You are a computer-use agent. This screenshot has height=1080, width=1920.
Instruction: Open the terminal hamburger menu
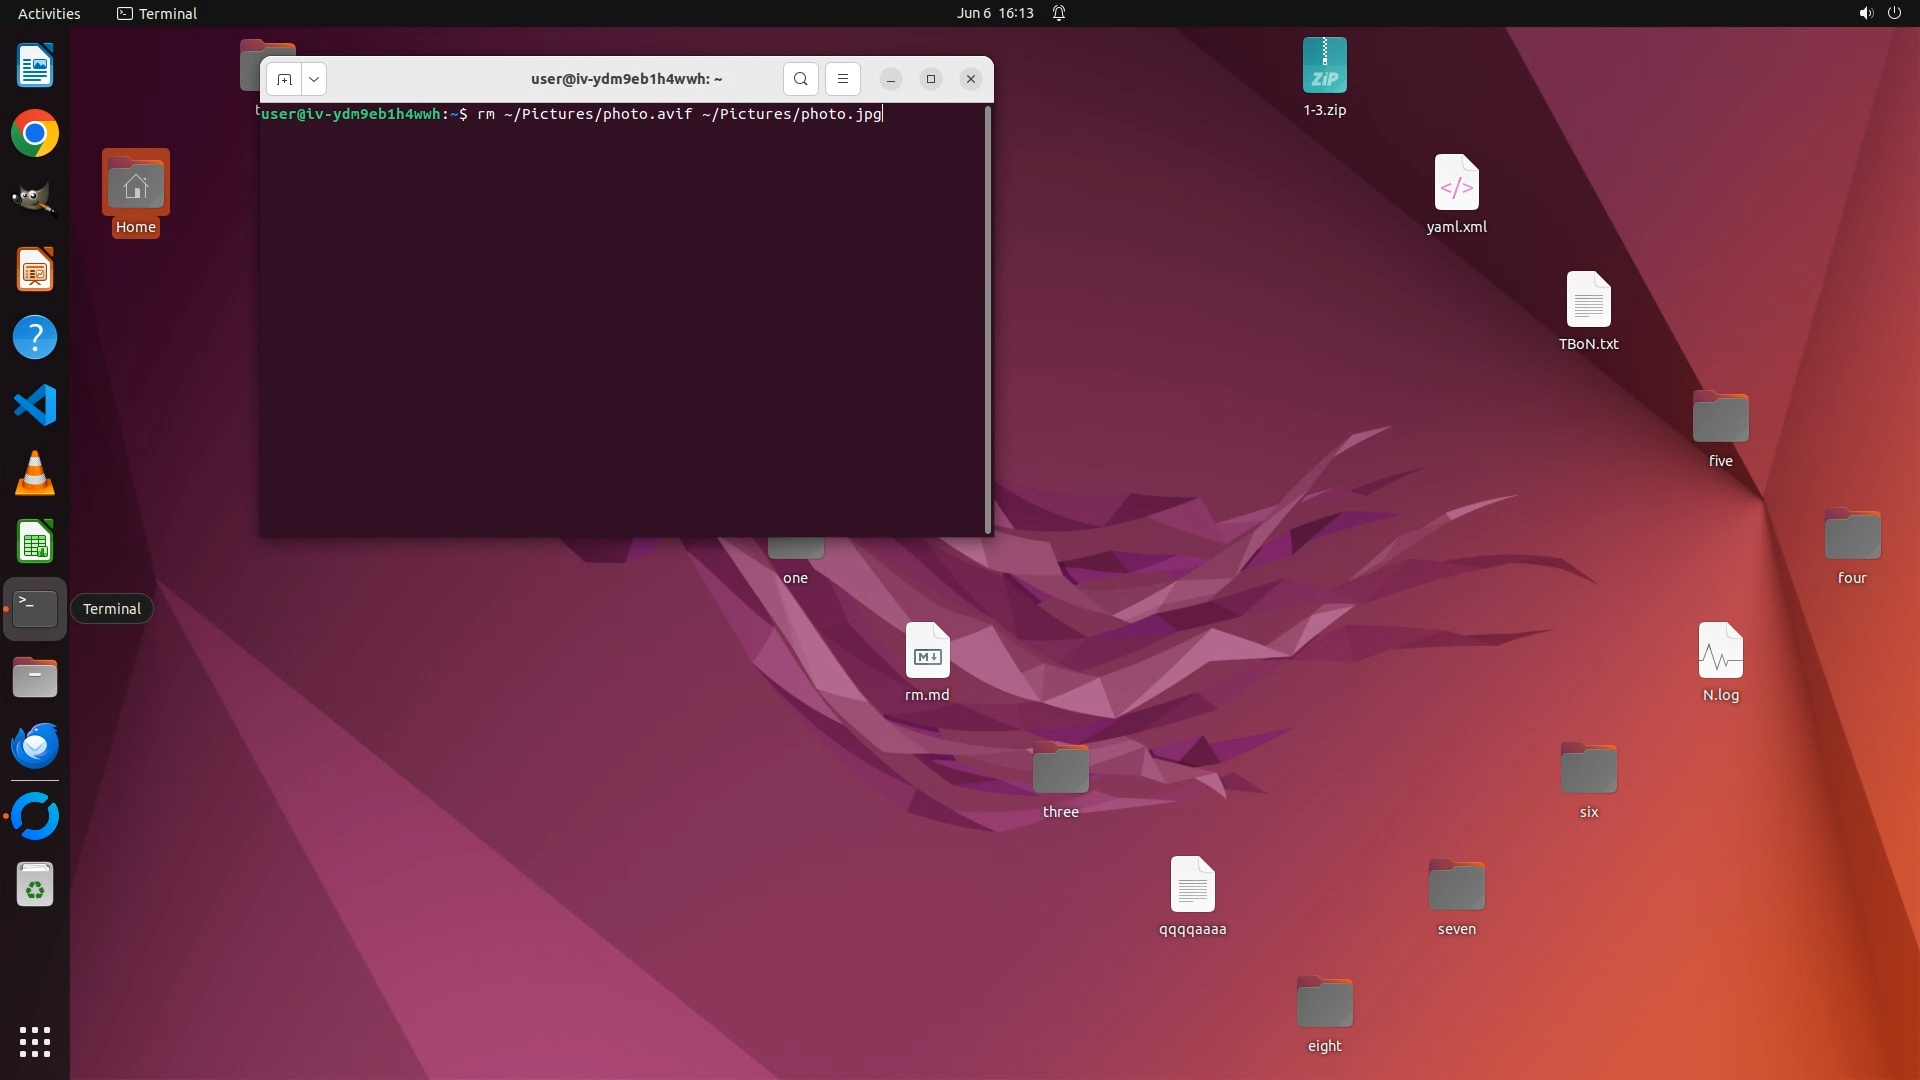point(842,79)
